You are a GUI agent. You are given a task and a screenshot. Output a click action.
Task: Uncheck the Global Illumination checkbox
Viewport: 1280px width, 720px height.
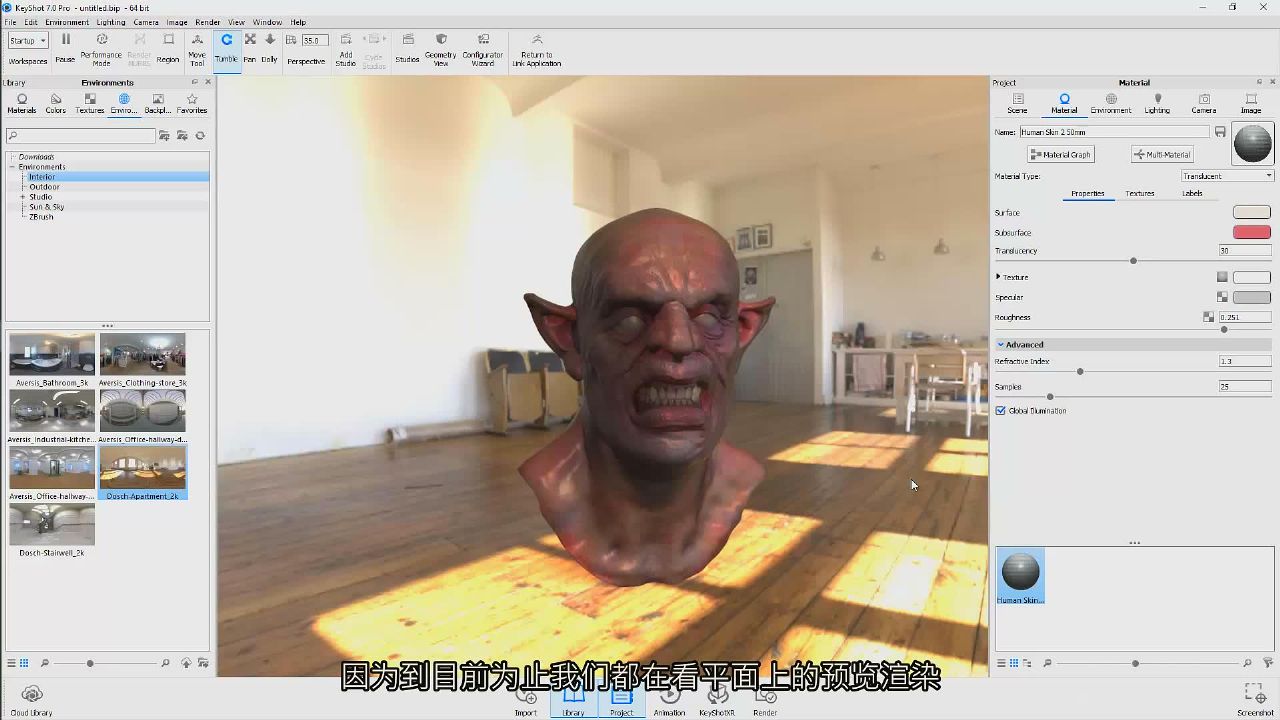pos(1000,411)
